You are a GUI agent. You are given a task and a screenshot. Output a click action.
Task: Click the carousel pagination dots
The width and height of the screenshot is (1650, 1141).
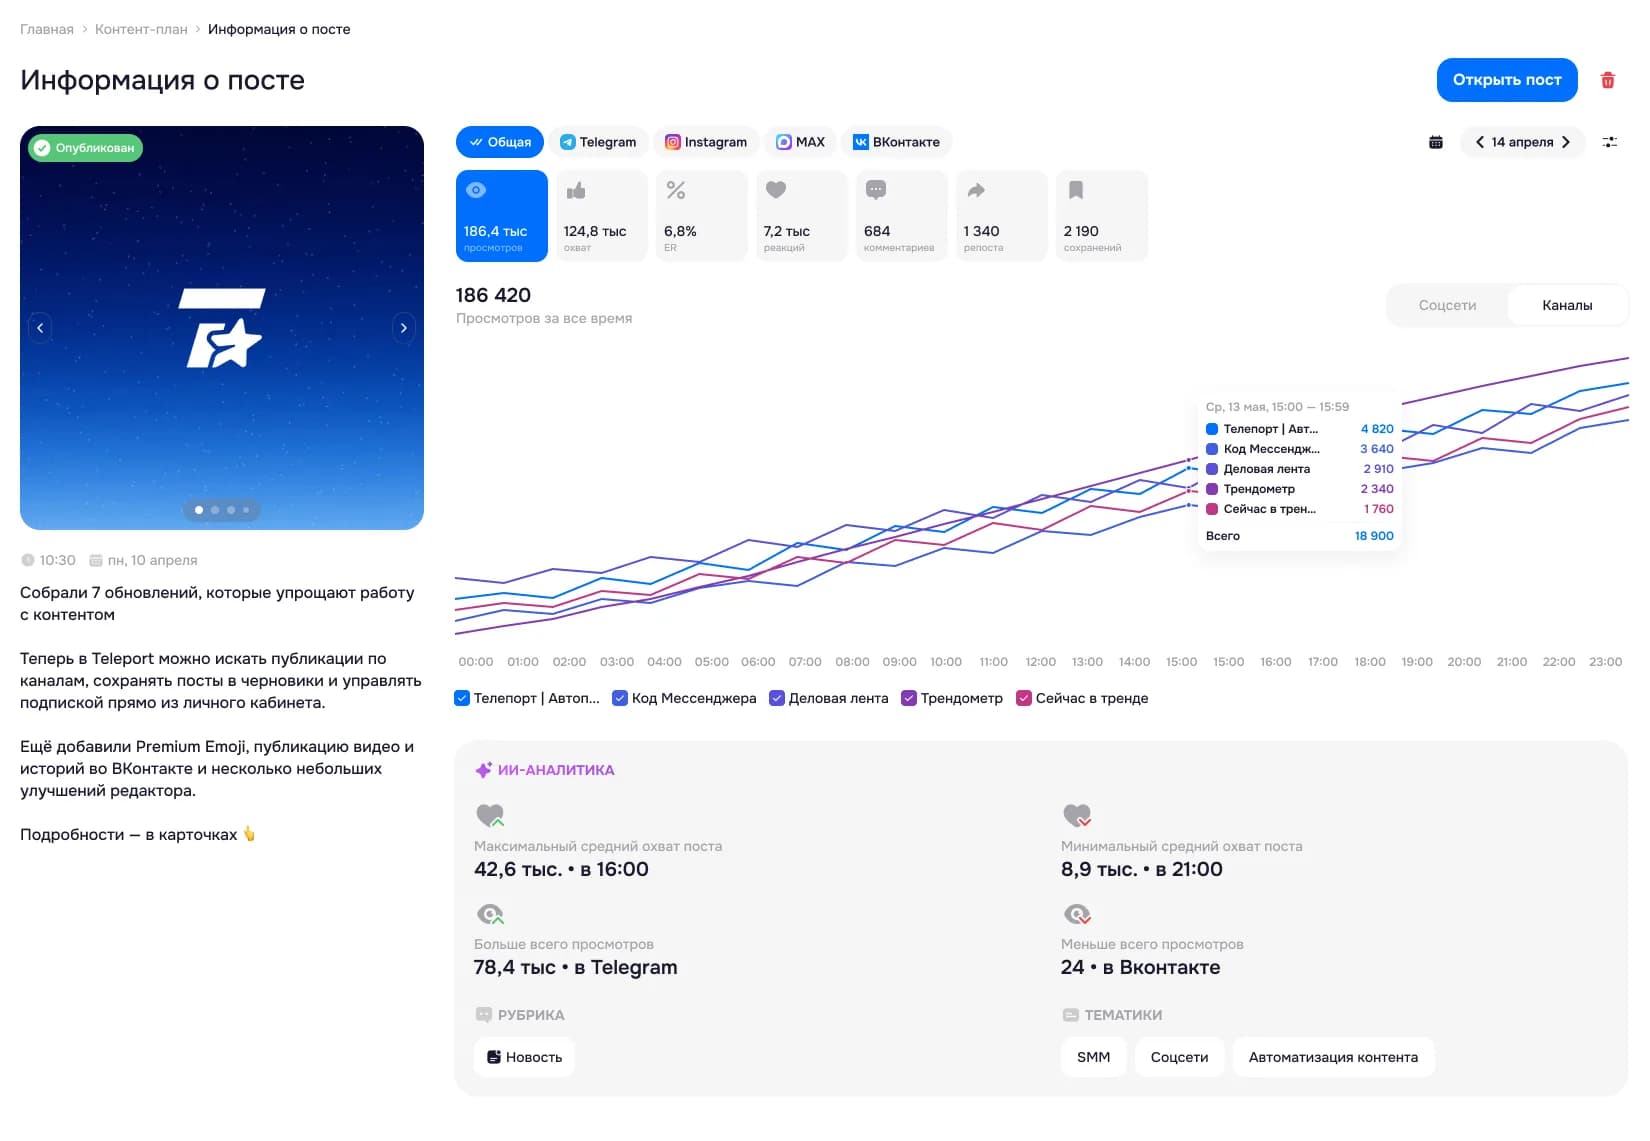coord(222,510)
